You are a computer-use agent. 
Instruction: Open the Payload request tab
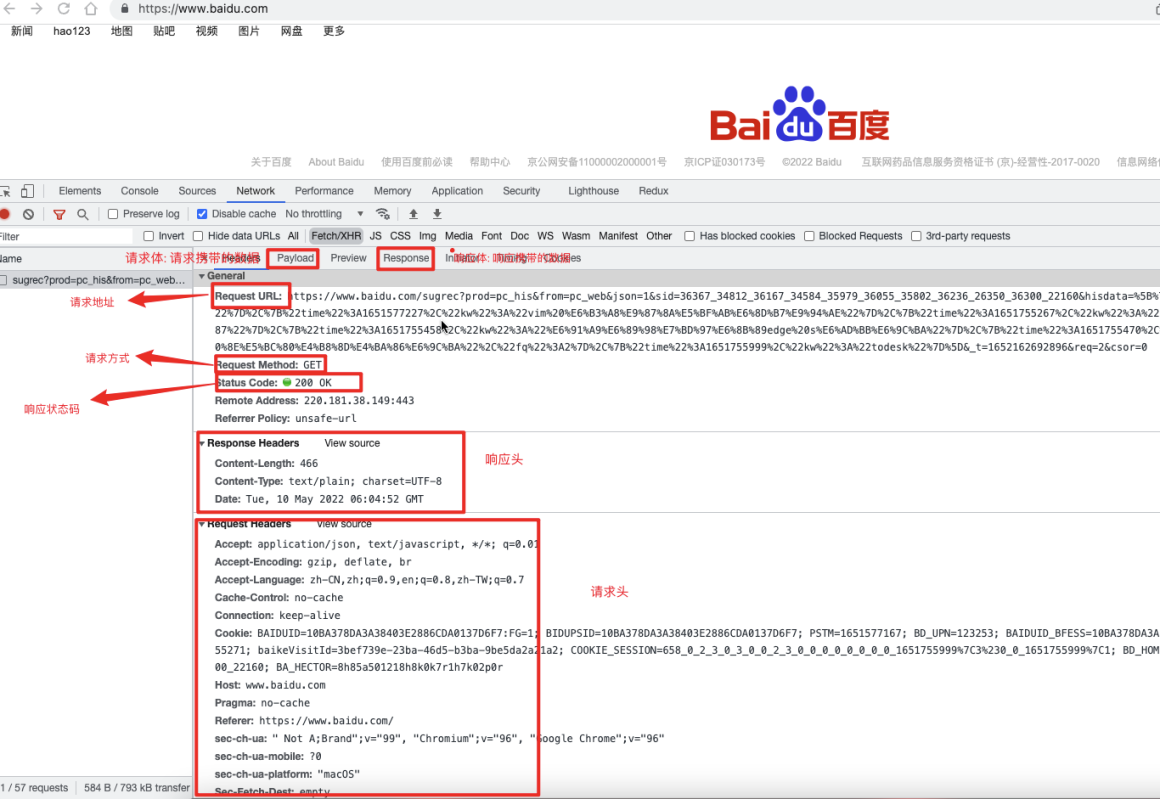tap(295, 258)
